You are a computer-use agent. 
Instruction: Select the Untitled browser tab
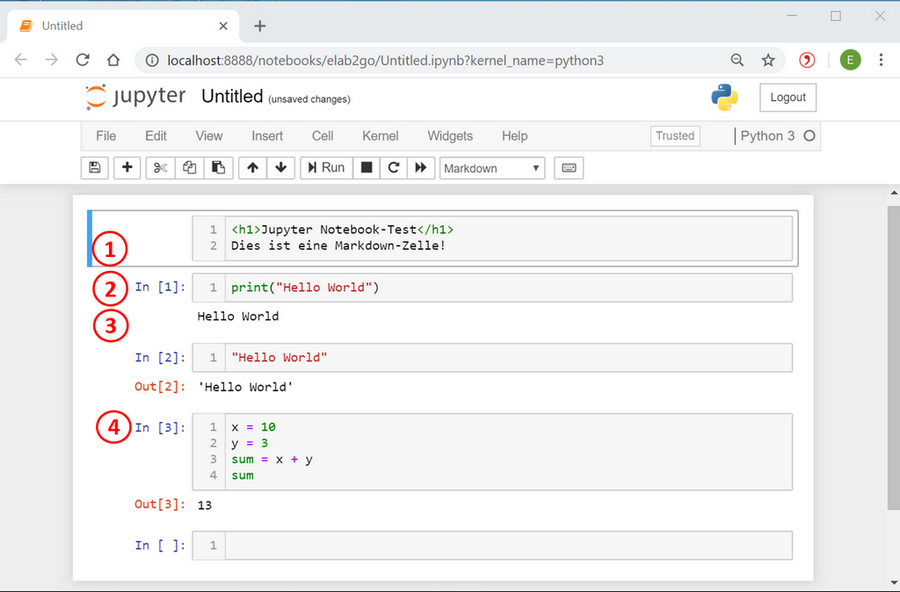click(123, 26)
